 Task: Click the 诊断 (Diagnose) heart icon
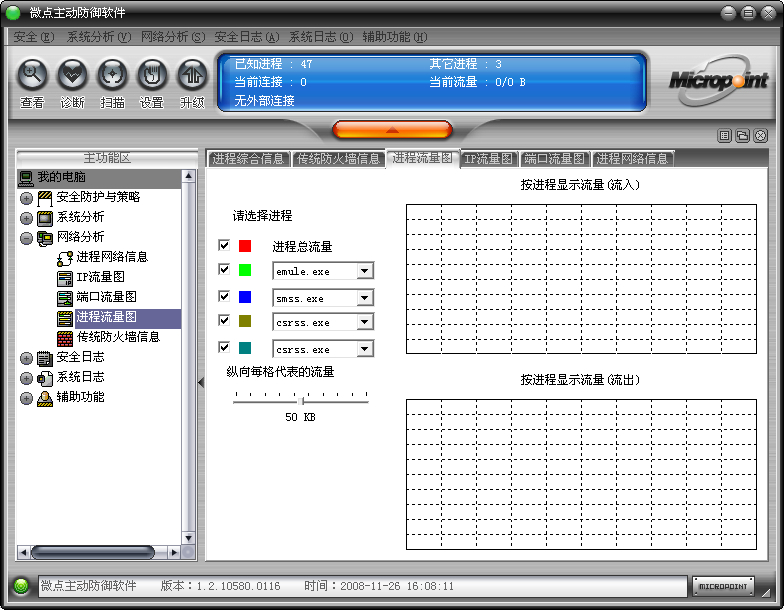(72, 75)
